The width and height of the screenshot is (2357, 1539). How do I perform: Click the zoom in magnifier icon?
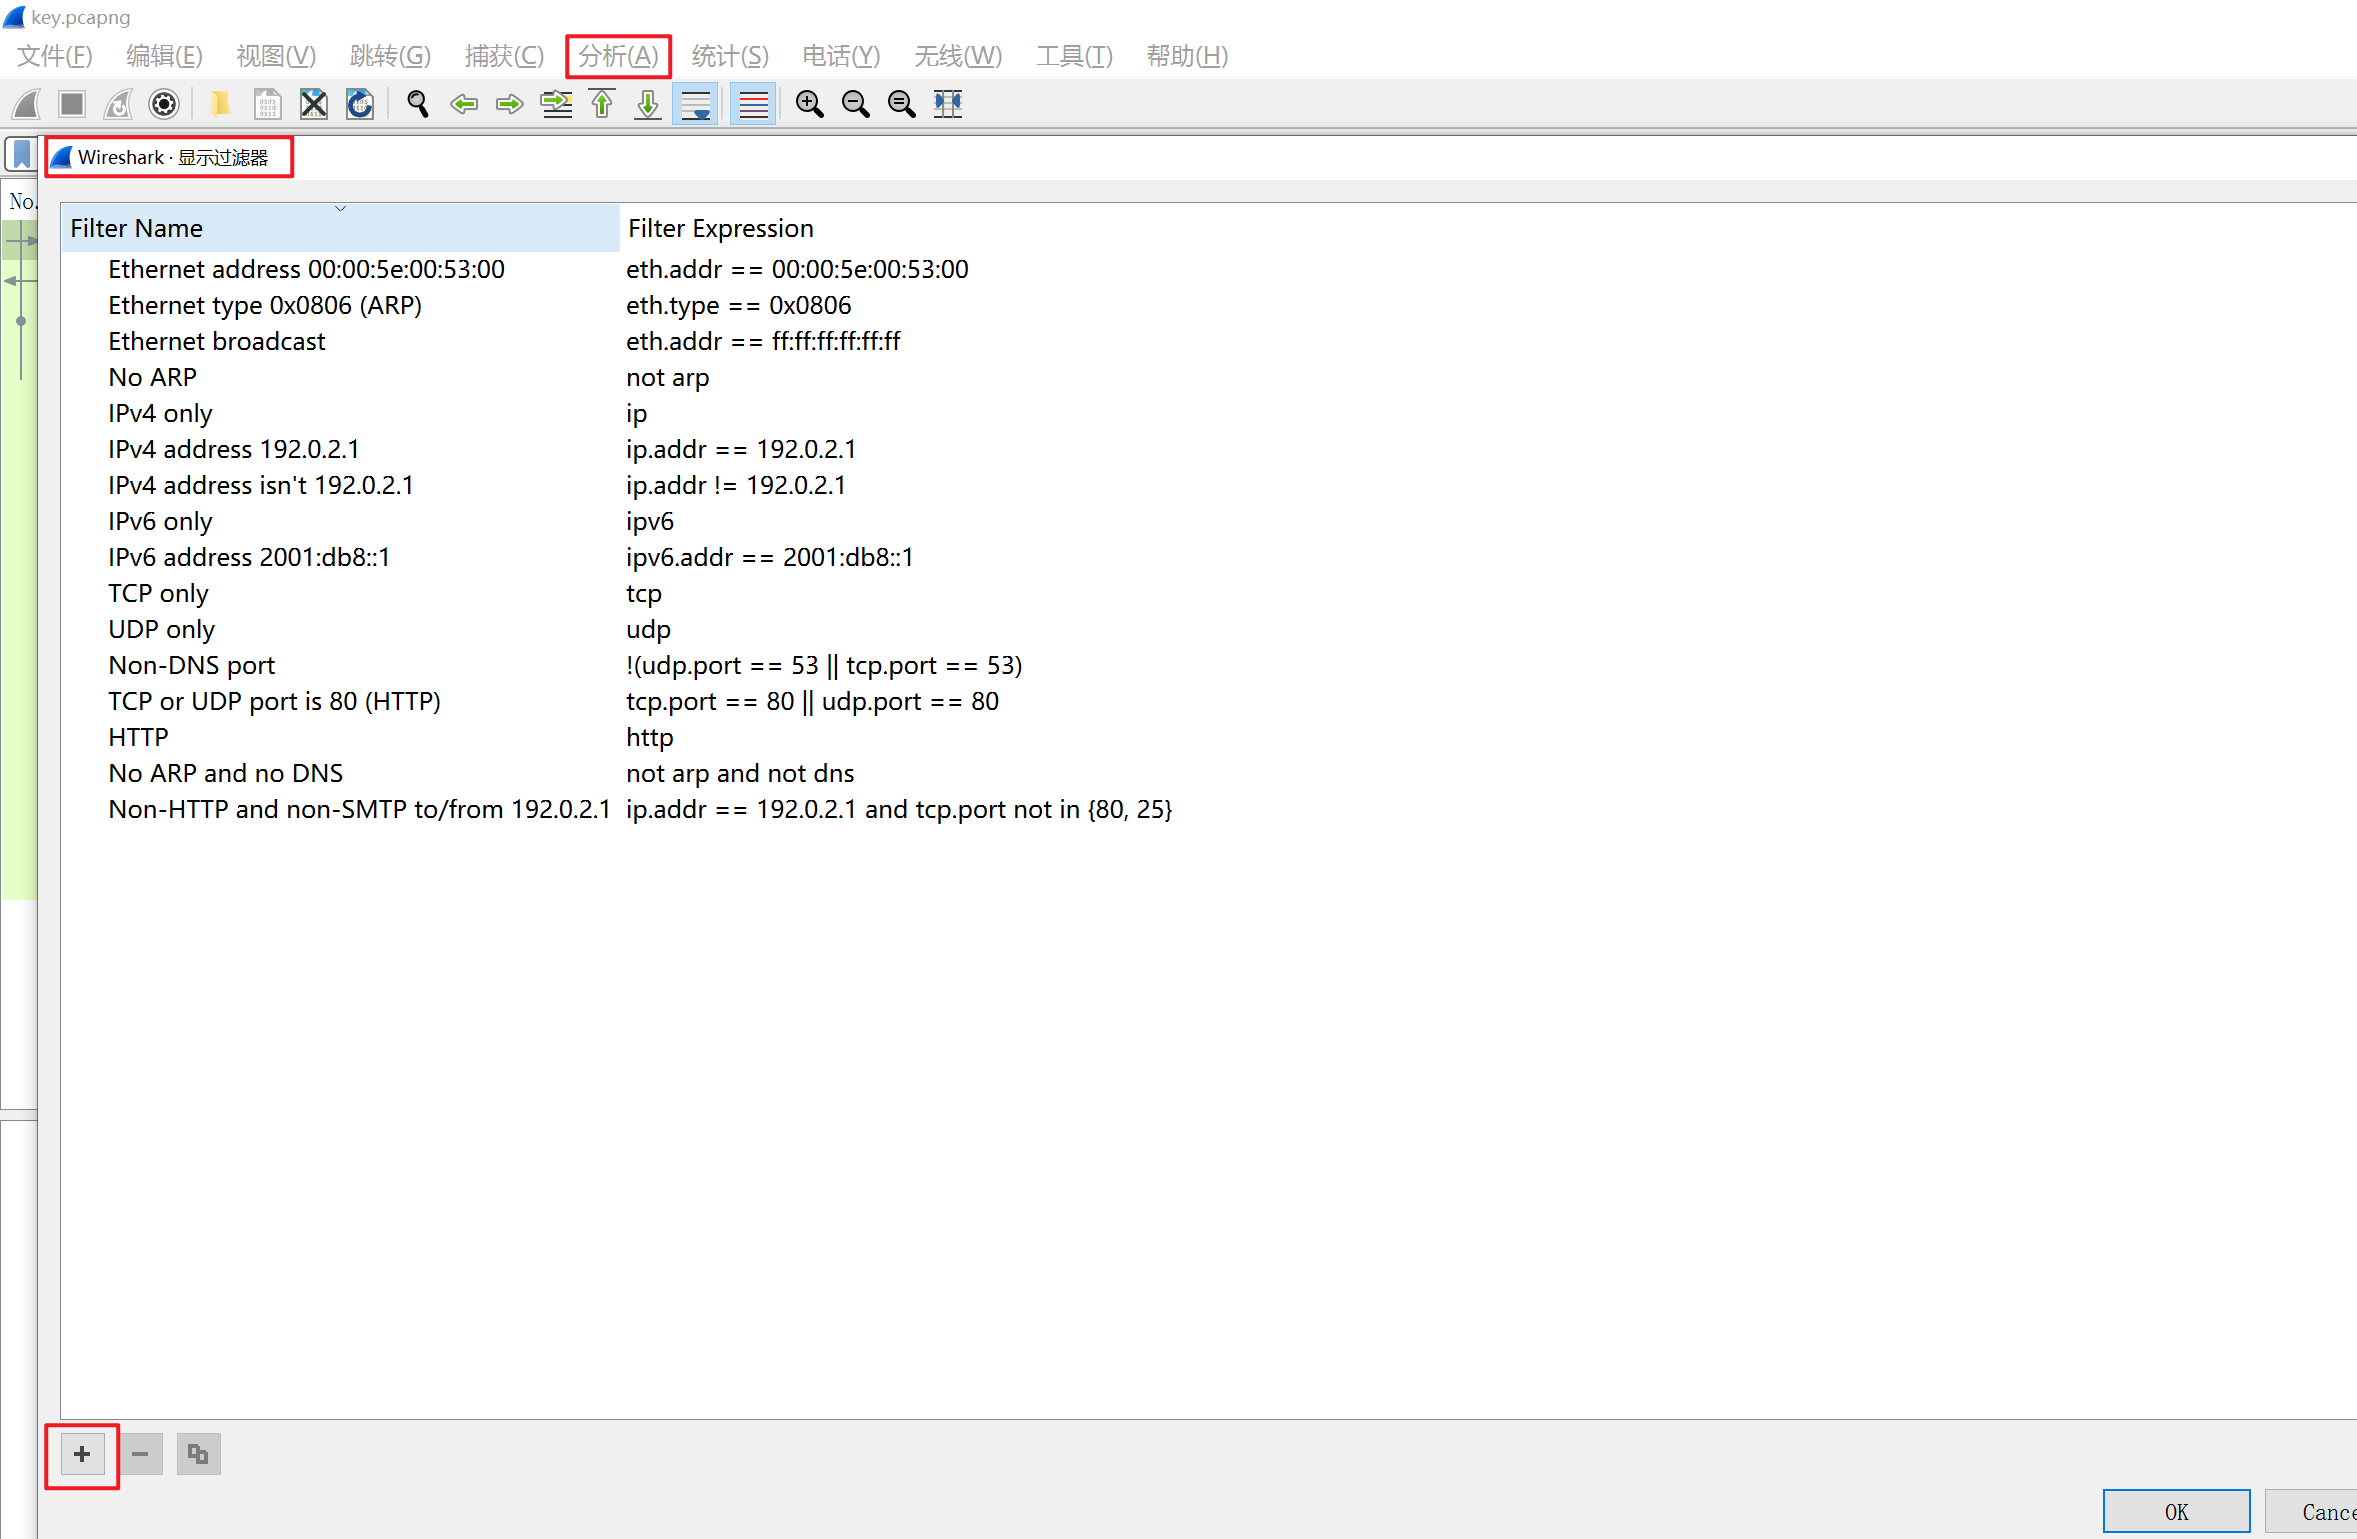point(809,104)
